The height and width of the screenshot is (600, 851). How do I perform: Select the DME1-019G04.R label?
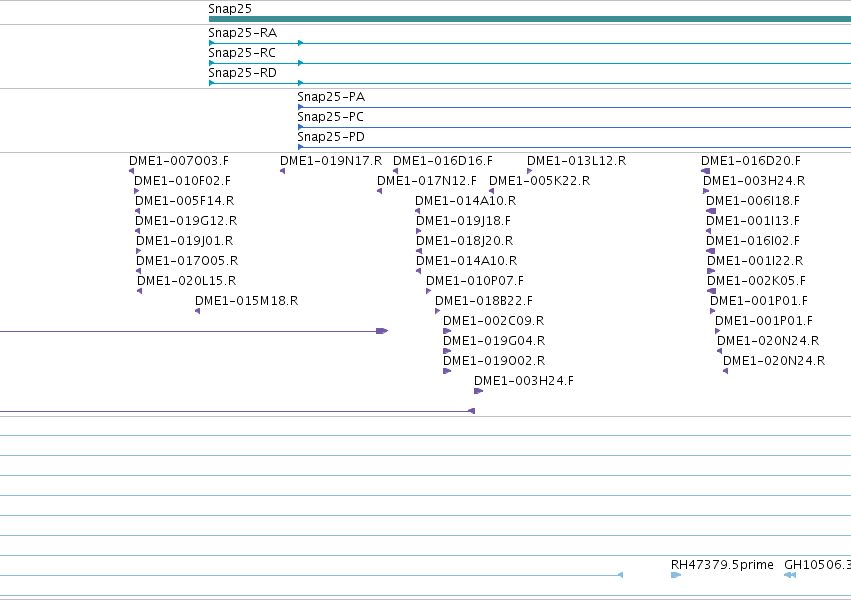(494, 341)
